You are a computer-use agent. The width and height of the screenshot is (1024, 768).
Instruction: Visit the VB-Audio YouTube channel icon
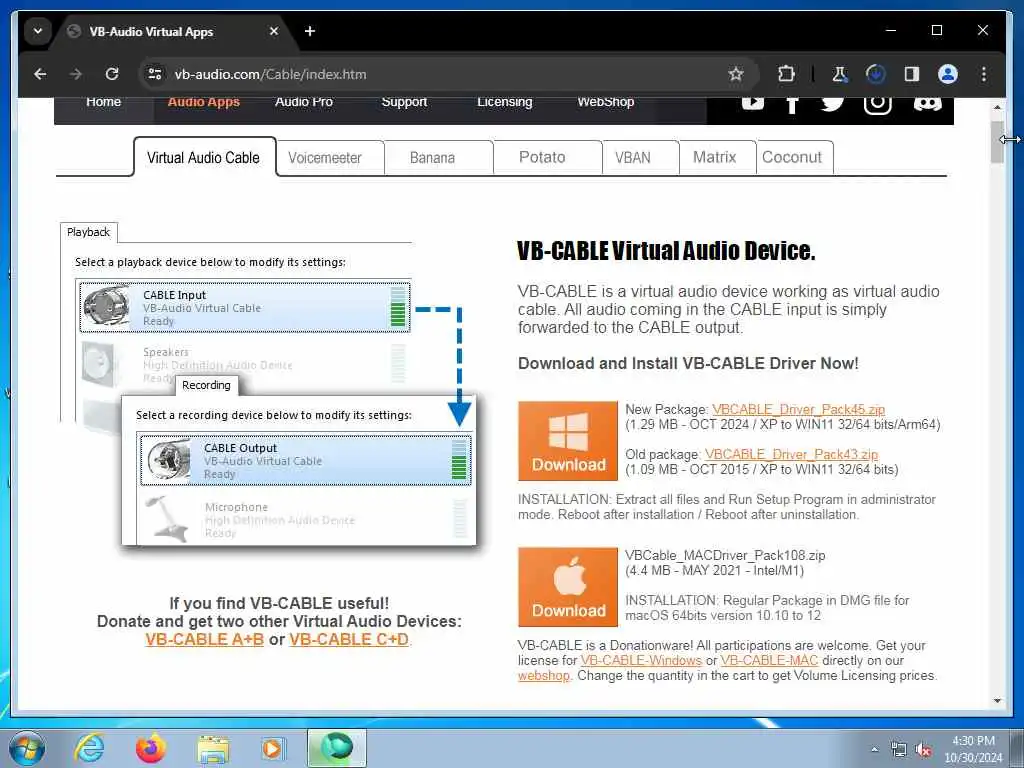[x=752, y=102]
